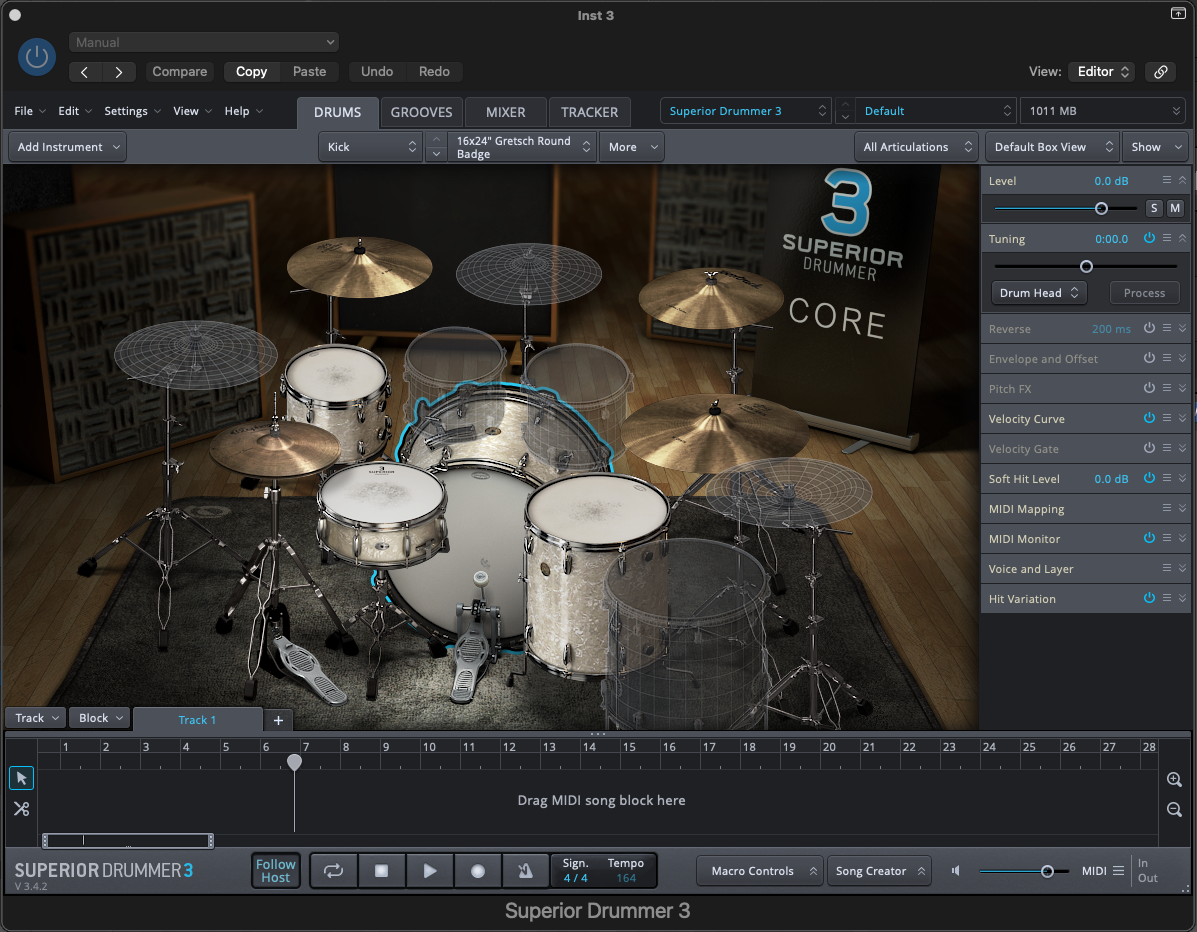1197x932 pixels.
Task: Select the scissors split tool
Action: (21, 808)
